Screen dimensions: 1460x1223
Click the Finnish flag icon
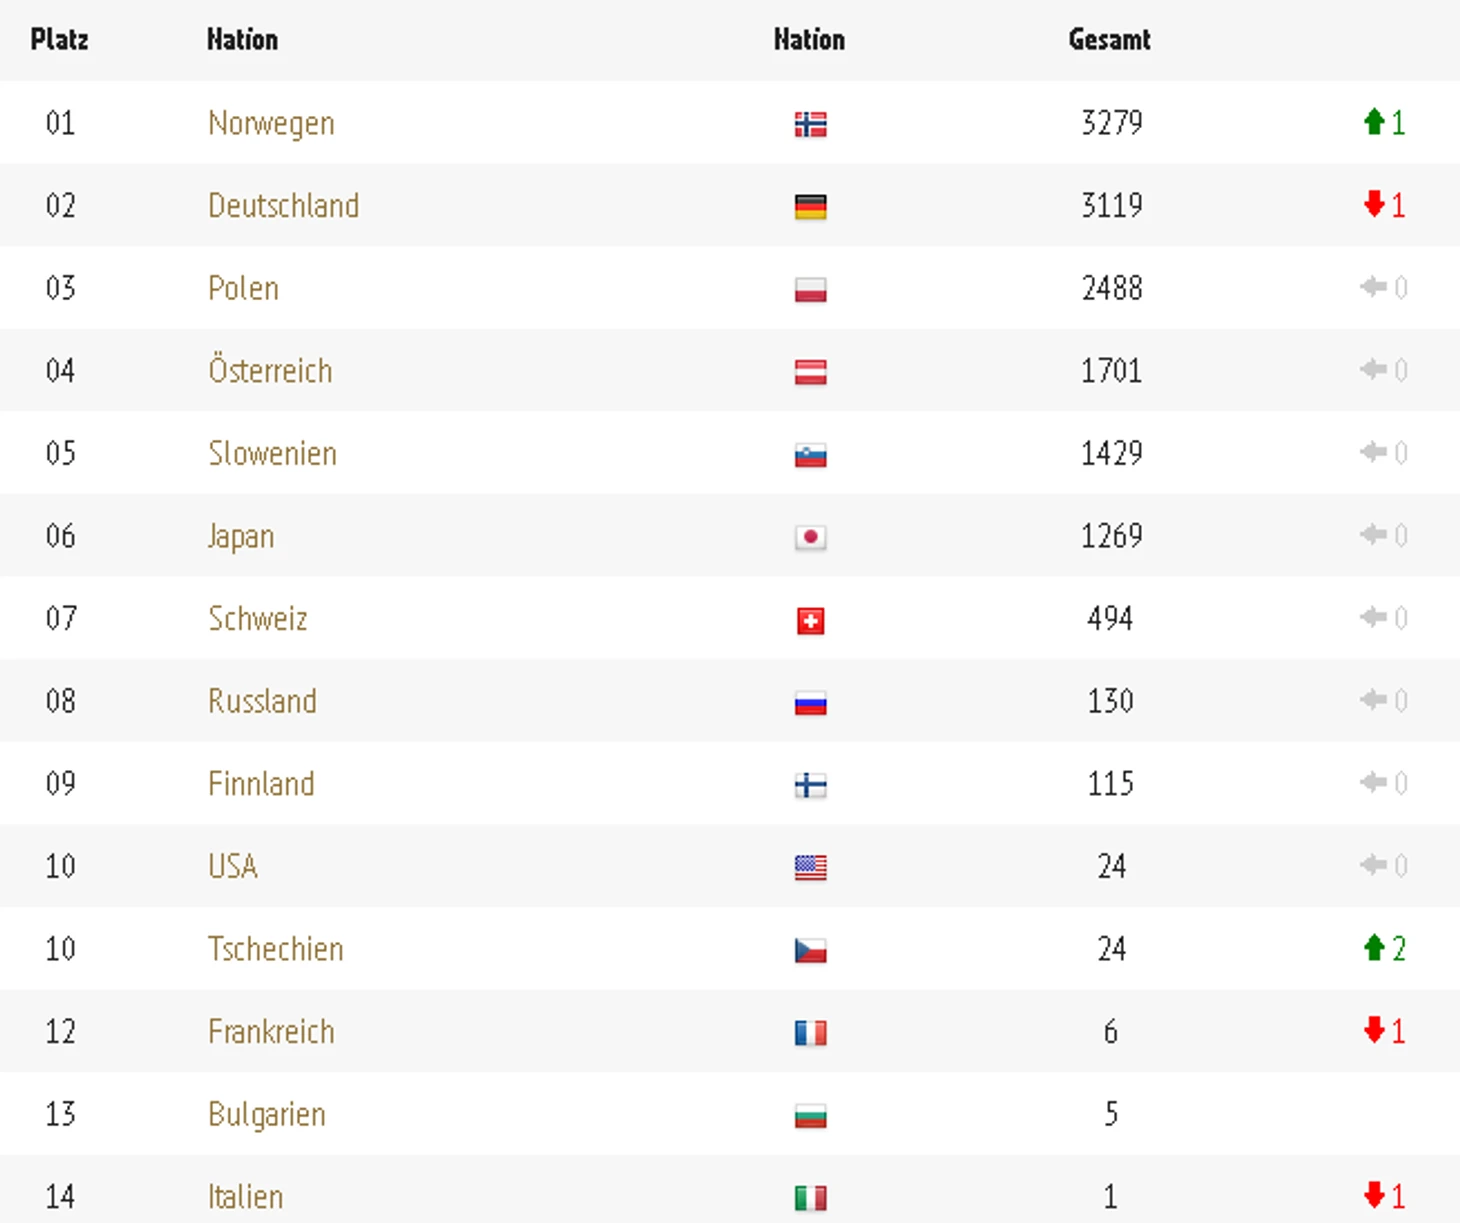pos(810,786)
